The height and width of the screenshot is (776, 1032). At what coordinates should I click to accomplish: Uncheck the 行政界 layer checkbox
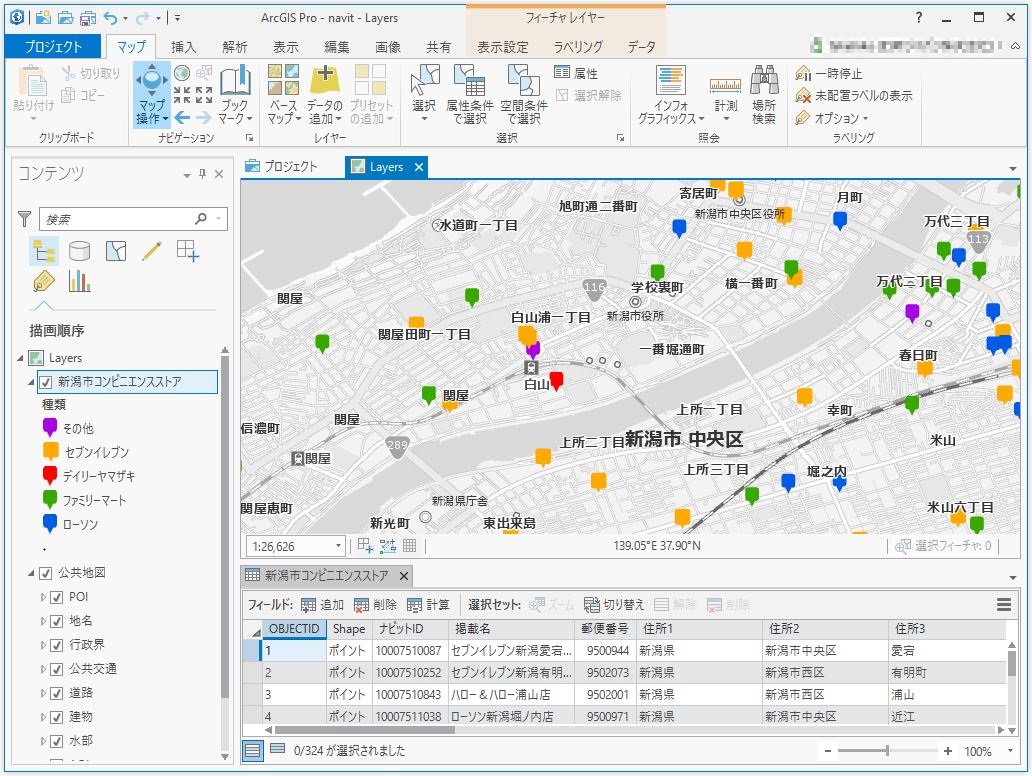tap(57, 646)
